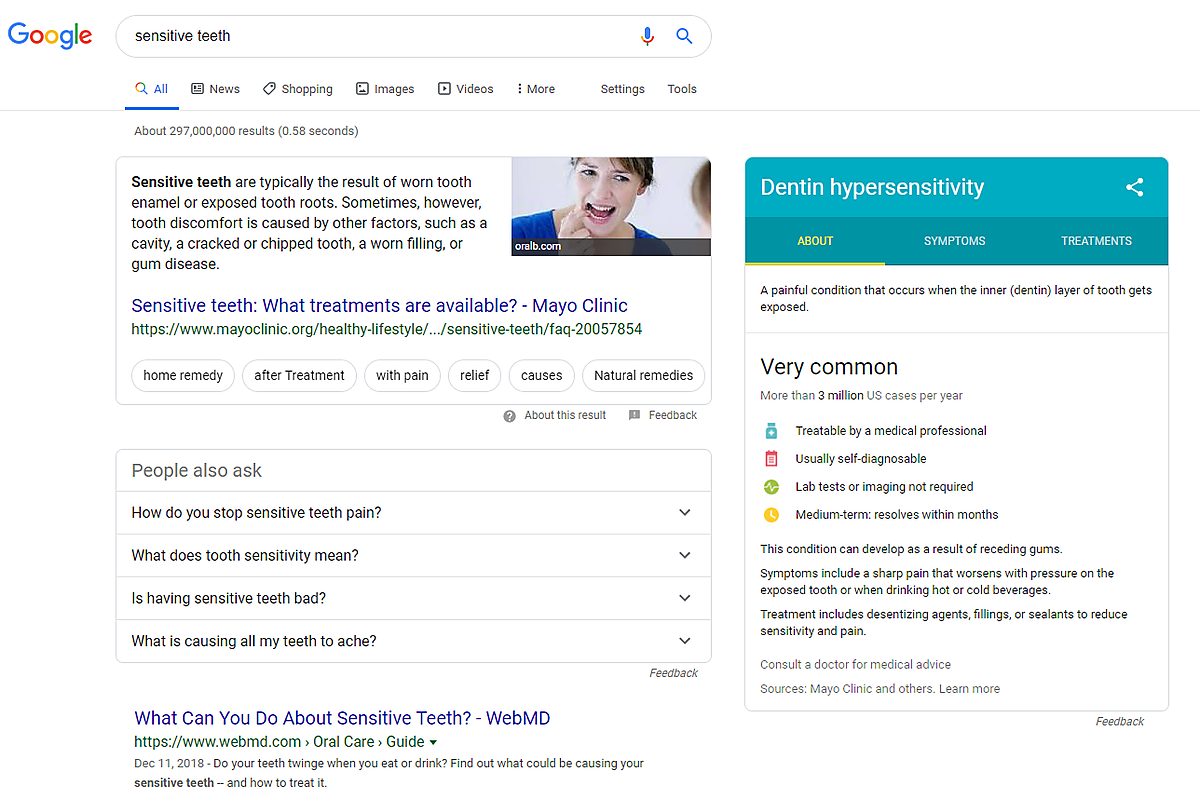Open the Tools option
This screenshot has height=799, width=1200.
[x=682, y=89]
